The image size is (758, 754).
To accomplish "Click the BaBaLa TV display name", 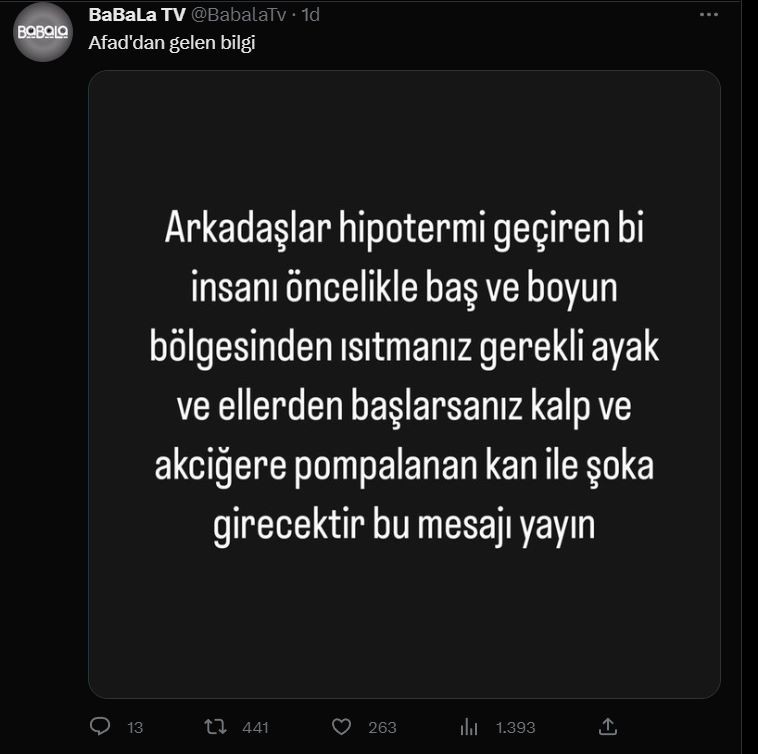I will [135, 15].
